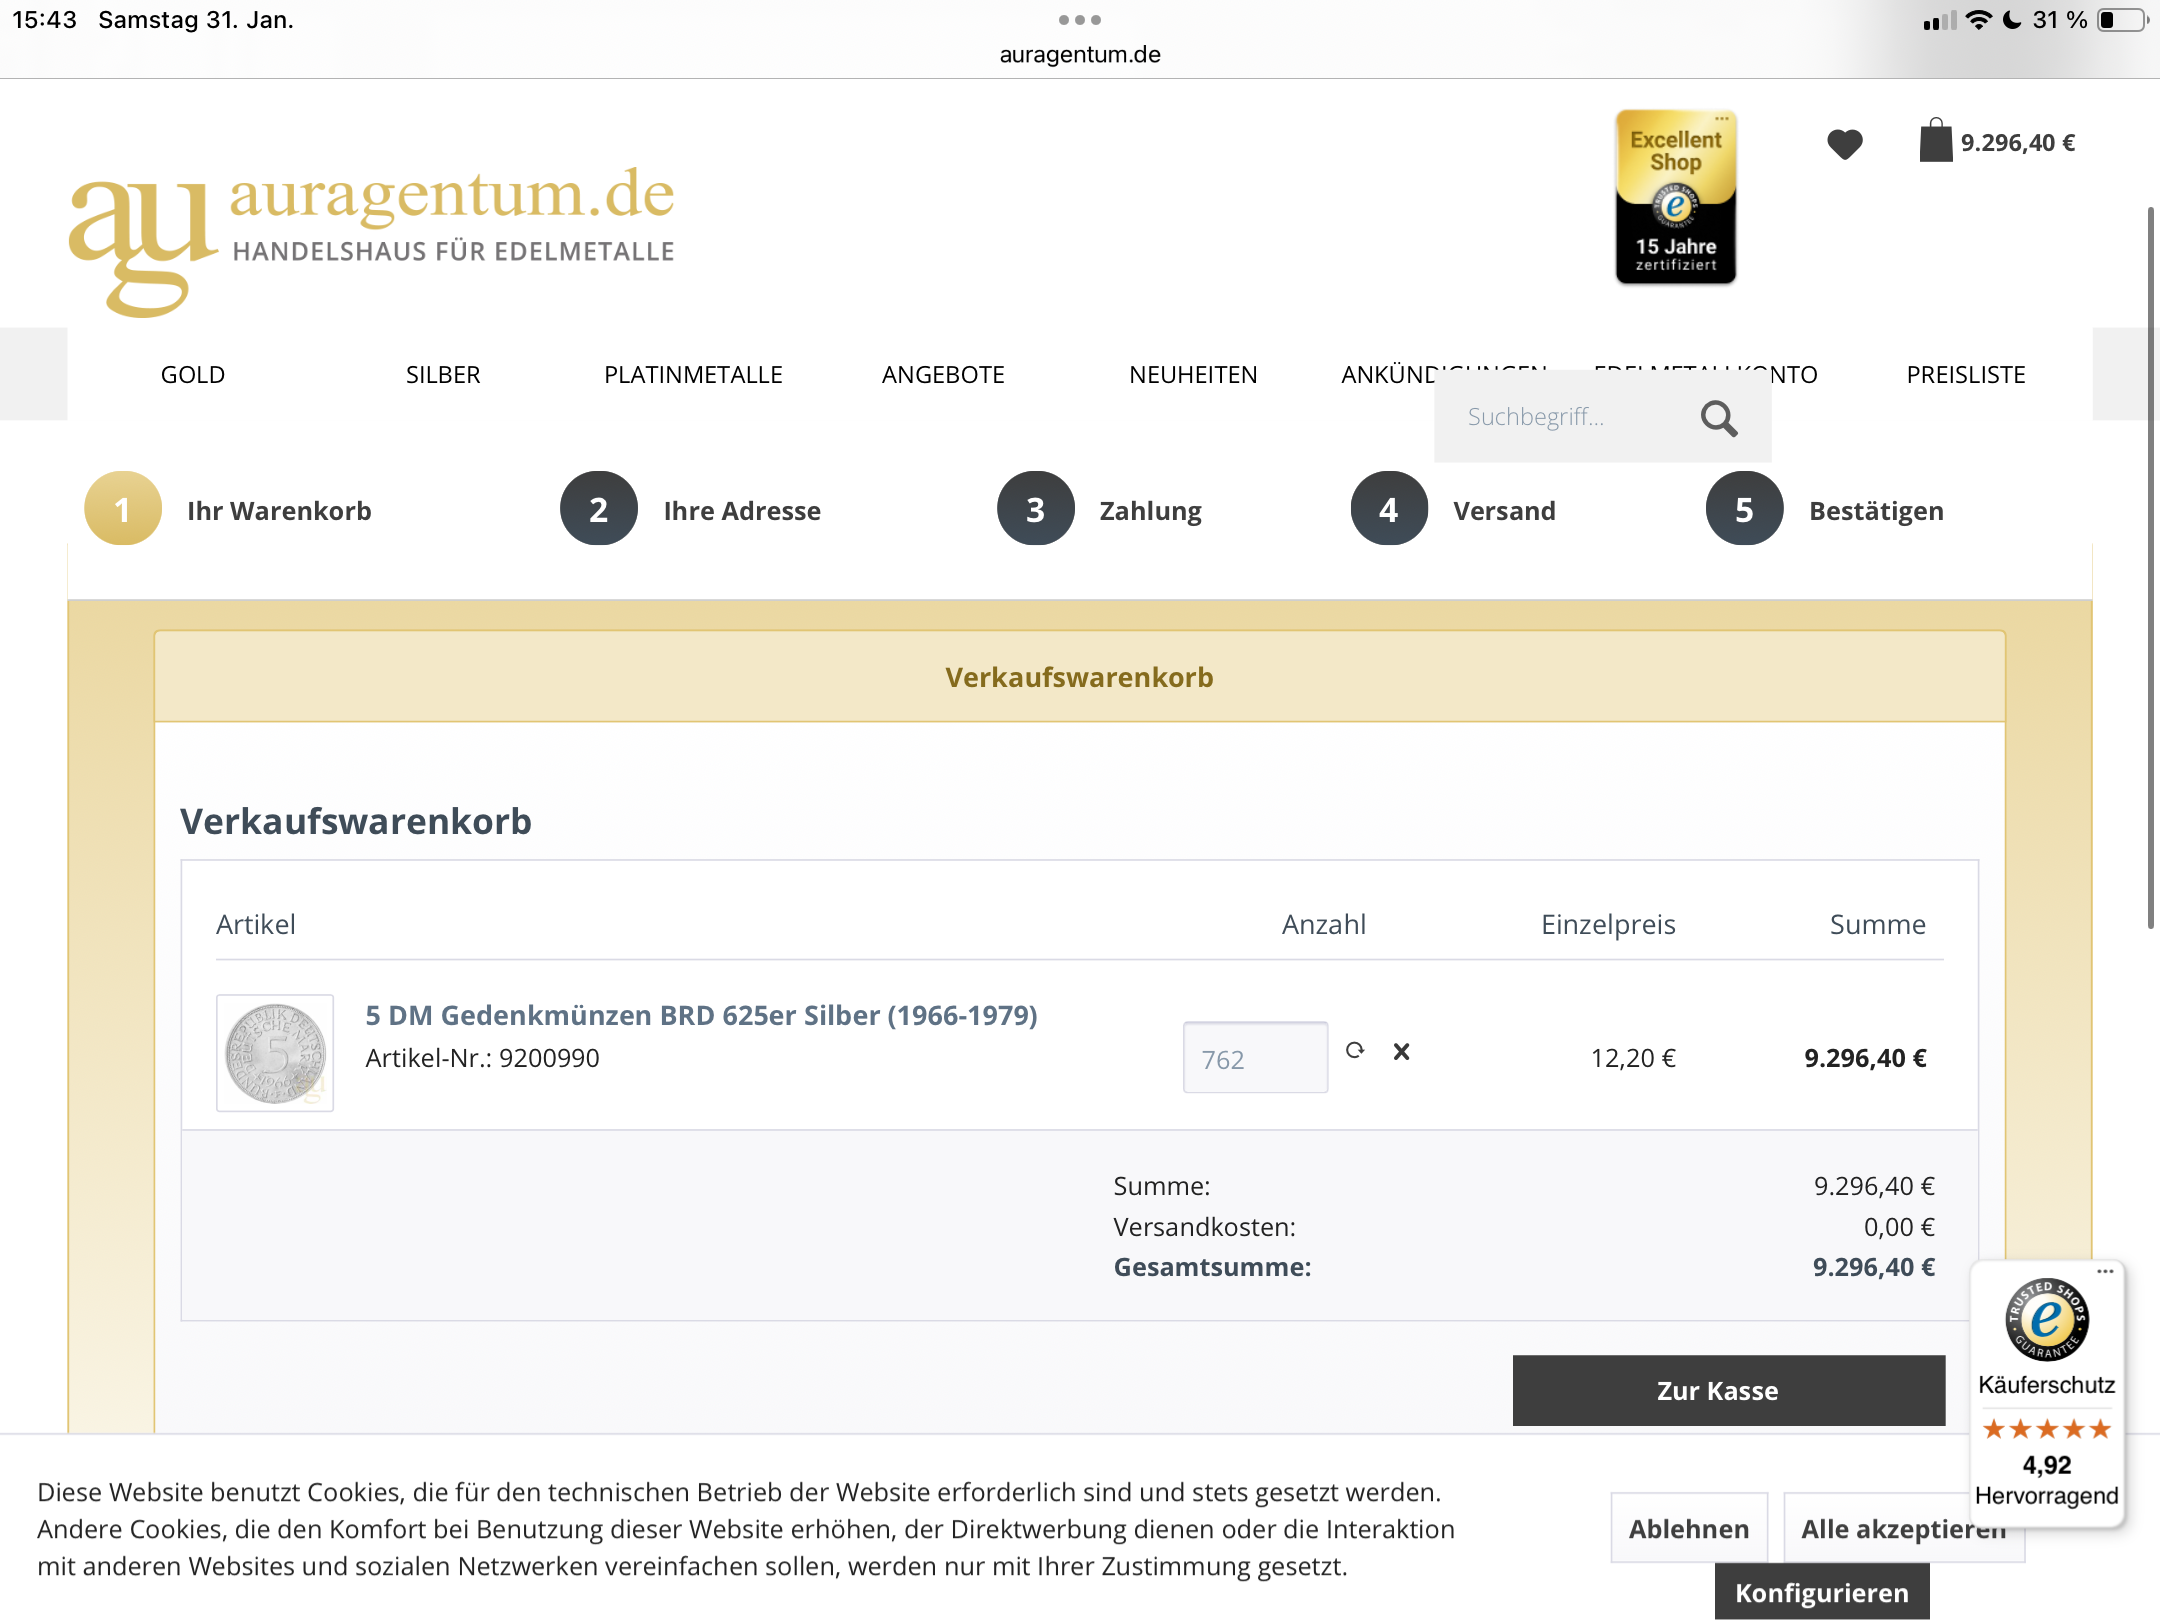Screen dimensions: 2160x1620
Task: Open the PLATINMETALLE menu
Action: pyautogui.click(x=693, y=375)
